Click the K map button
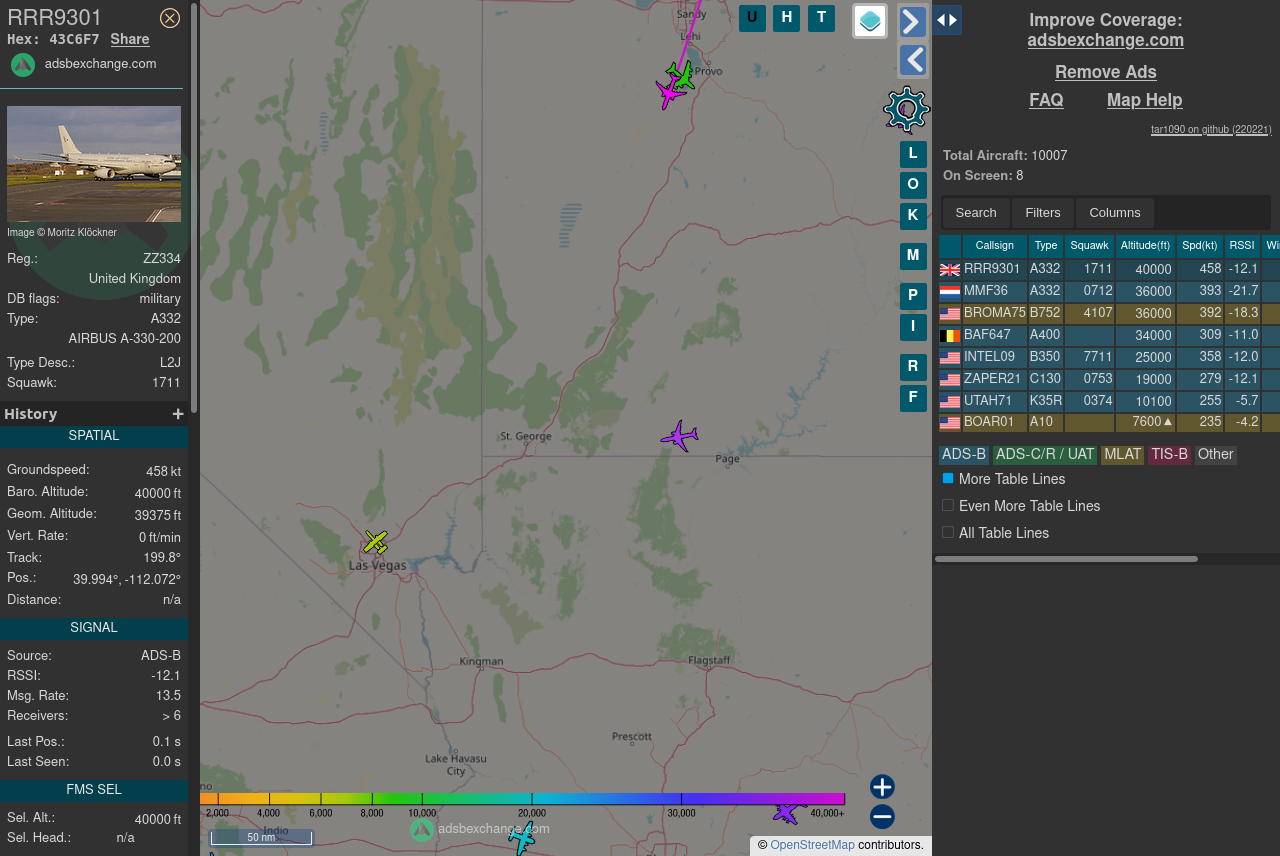This screenshot has height=856, width=1280. (x=913, y=216)
